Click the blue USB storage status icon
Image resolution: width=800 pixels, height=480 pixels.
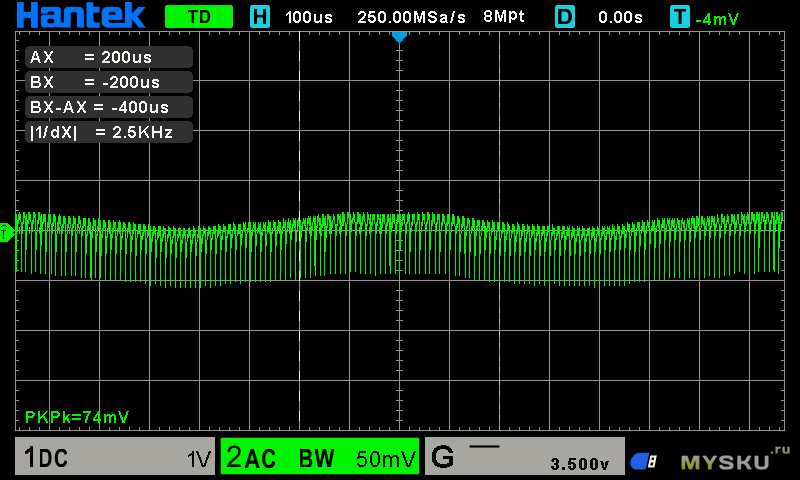[x=643, y=461]
